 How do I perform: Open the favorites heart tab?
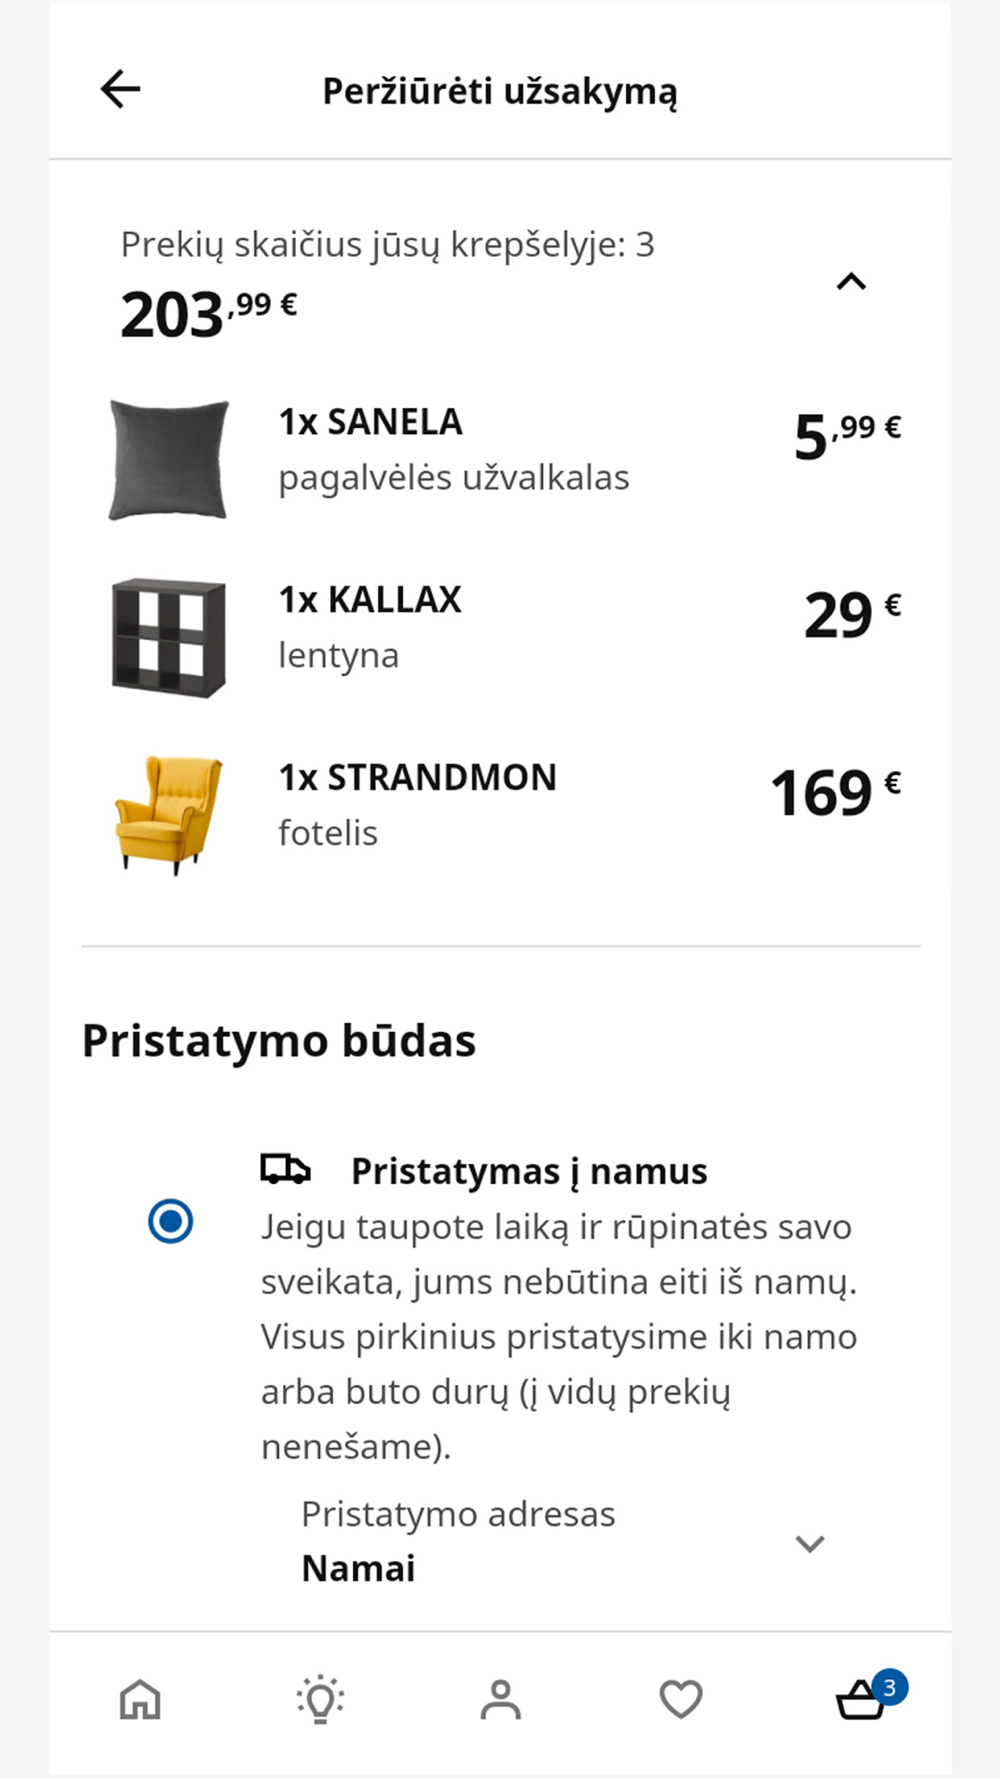coord(681,1699)
